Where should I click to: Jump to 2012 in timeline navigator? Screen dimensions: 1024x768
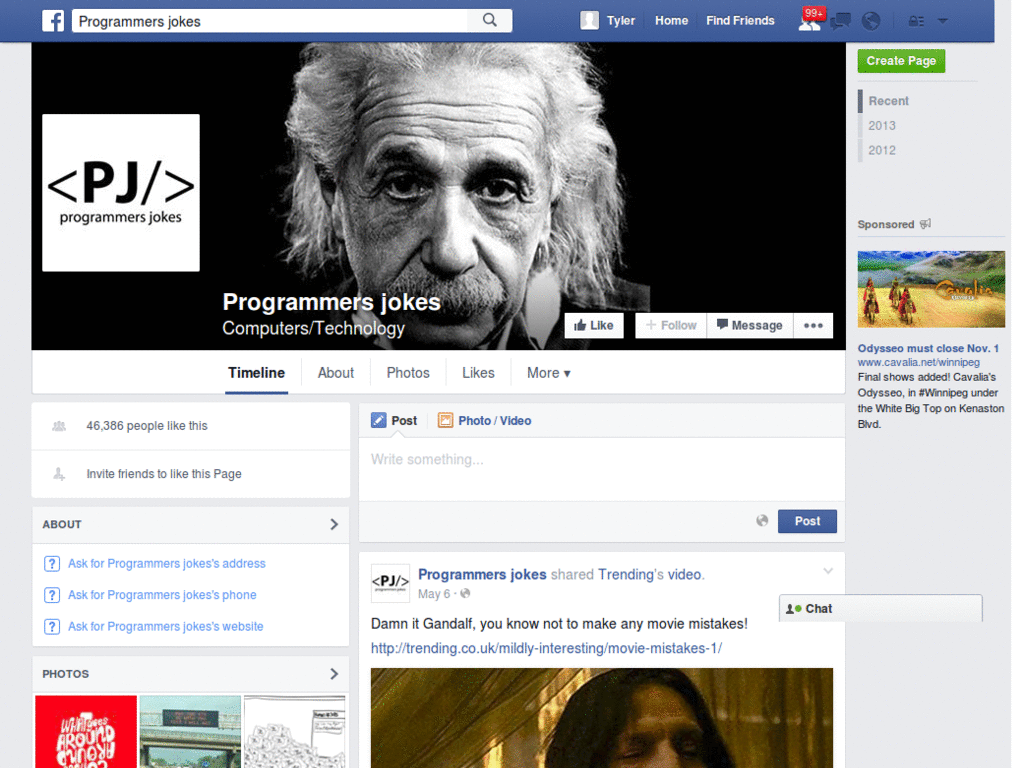coord(882,150)
